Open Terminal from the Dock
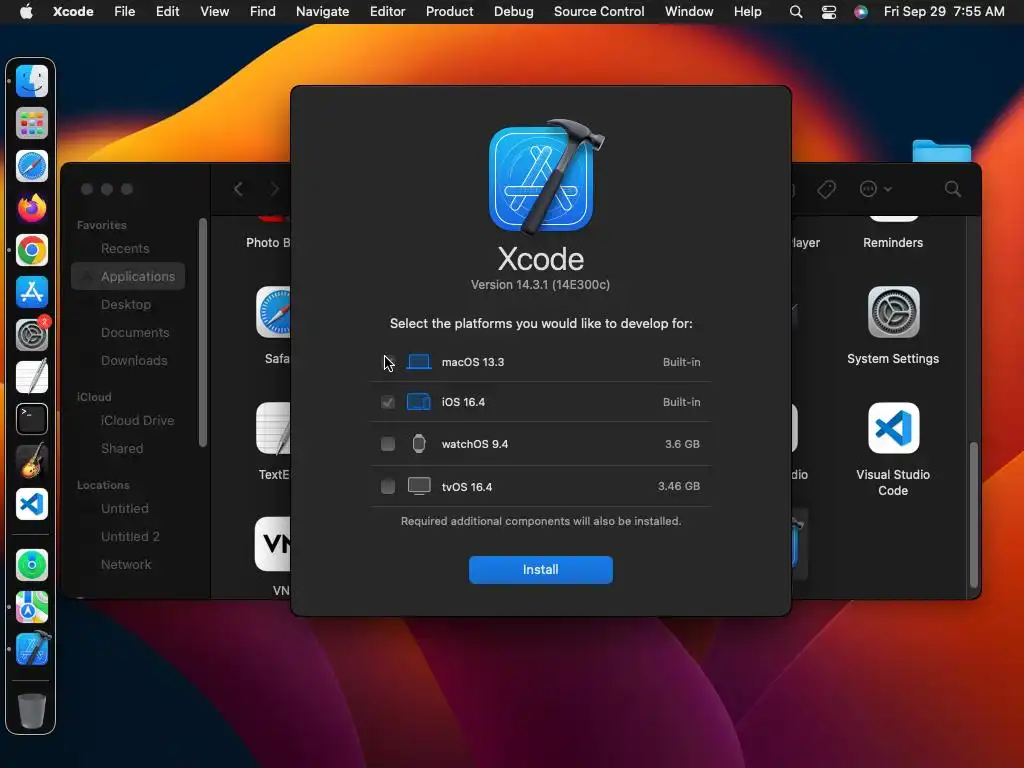1024x768 pixels. tap(31, 419)
